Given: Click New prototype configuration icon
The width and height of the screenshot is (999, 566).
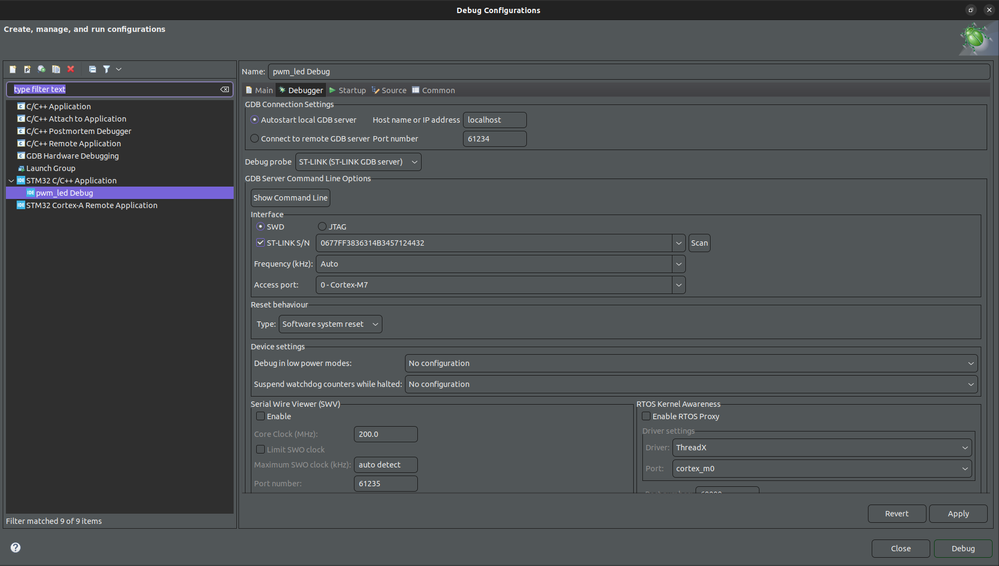Looking at the screenshot, I should coord(27,69).
